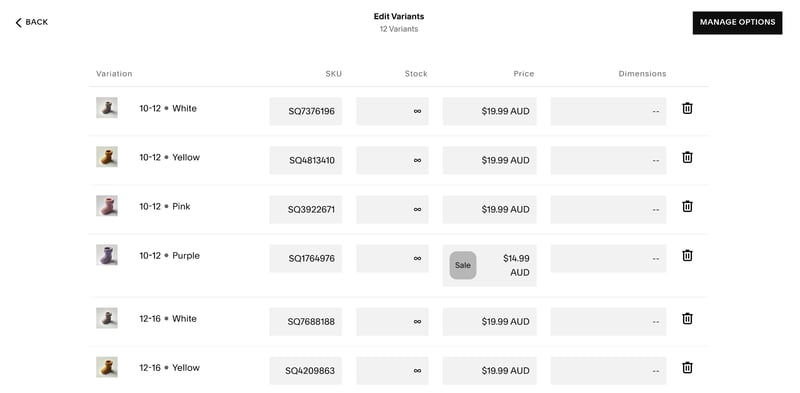The width and height of the screenshot is (800, 393).
Task: Open the 10-12 Pink boot thumbnail
Action: tap(107, 206)
